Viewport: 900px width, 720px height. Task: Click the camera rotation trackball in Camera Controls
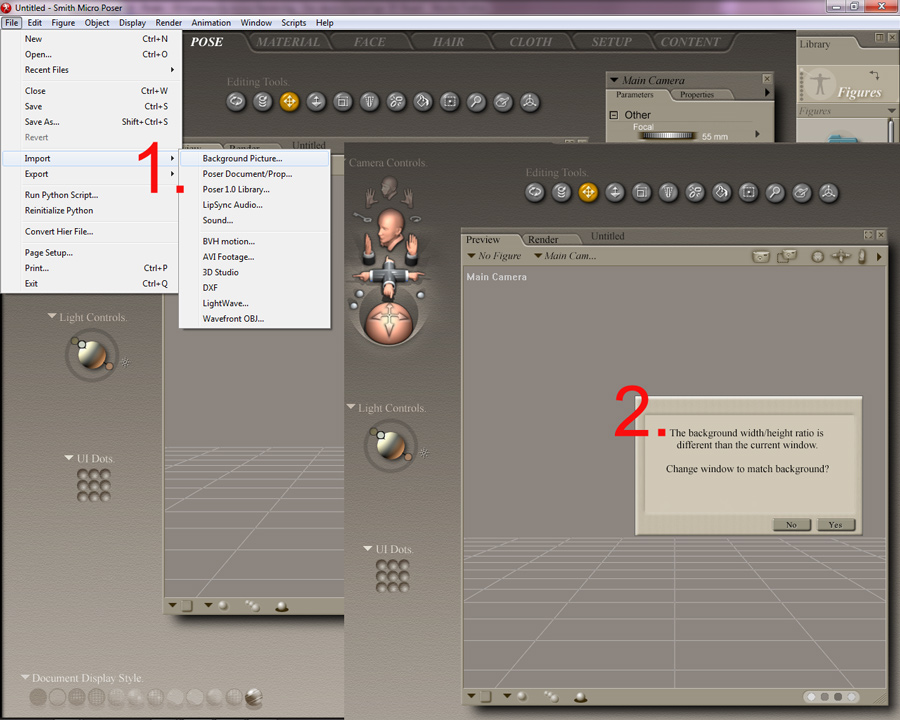tap(389, 324)
